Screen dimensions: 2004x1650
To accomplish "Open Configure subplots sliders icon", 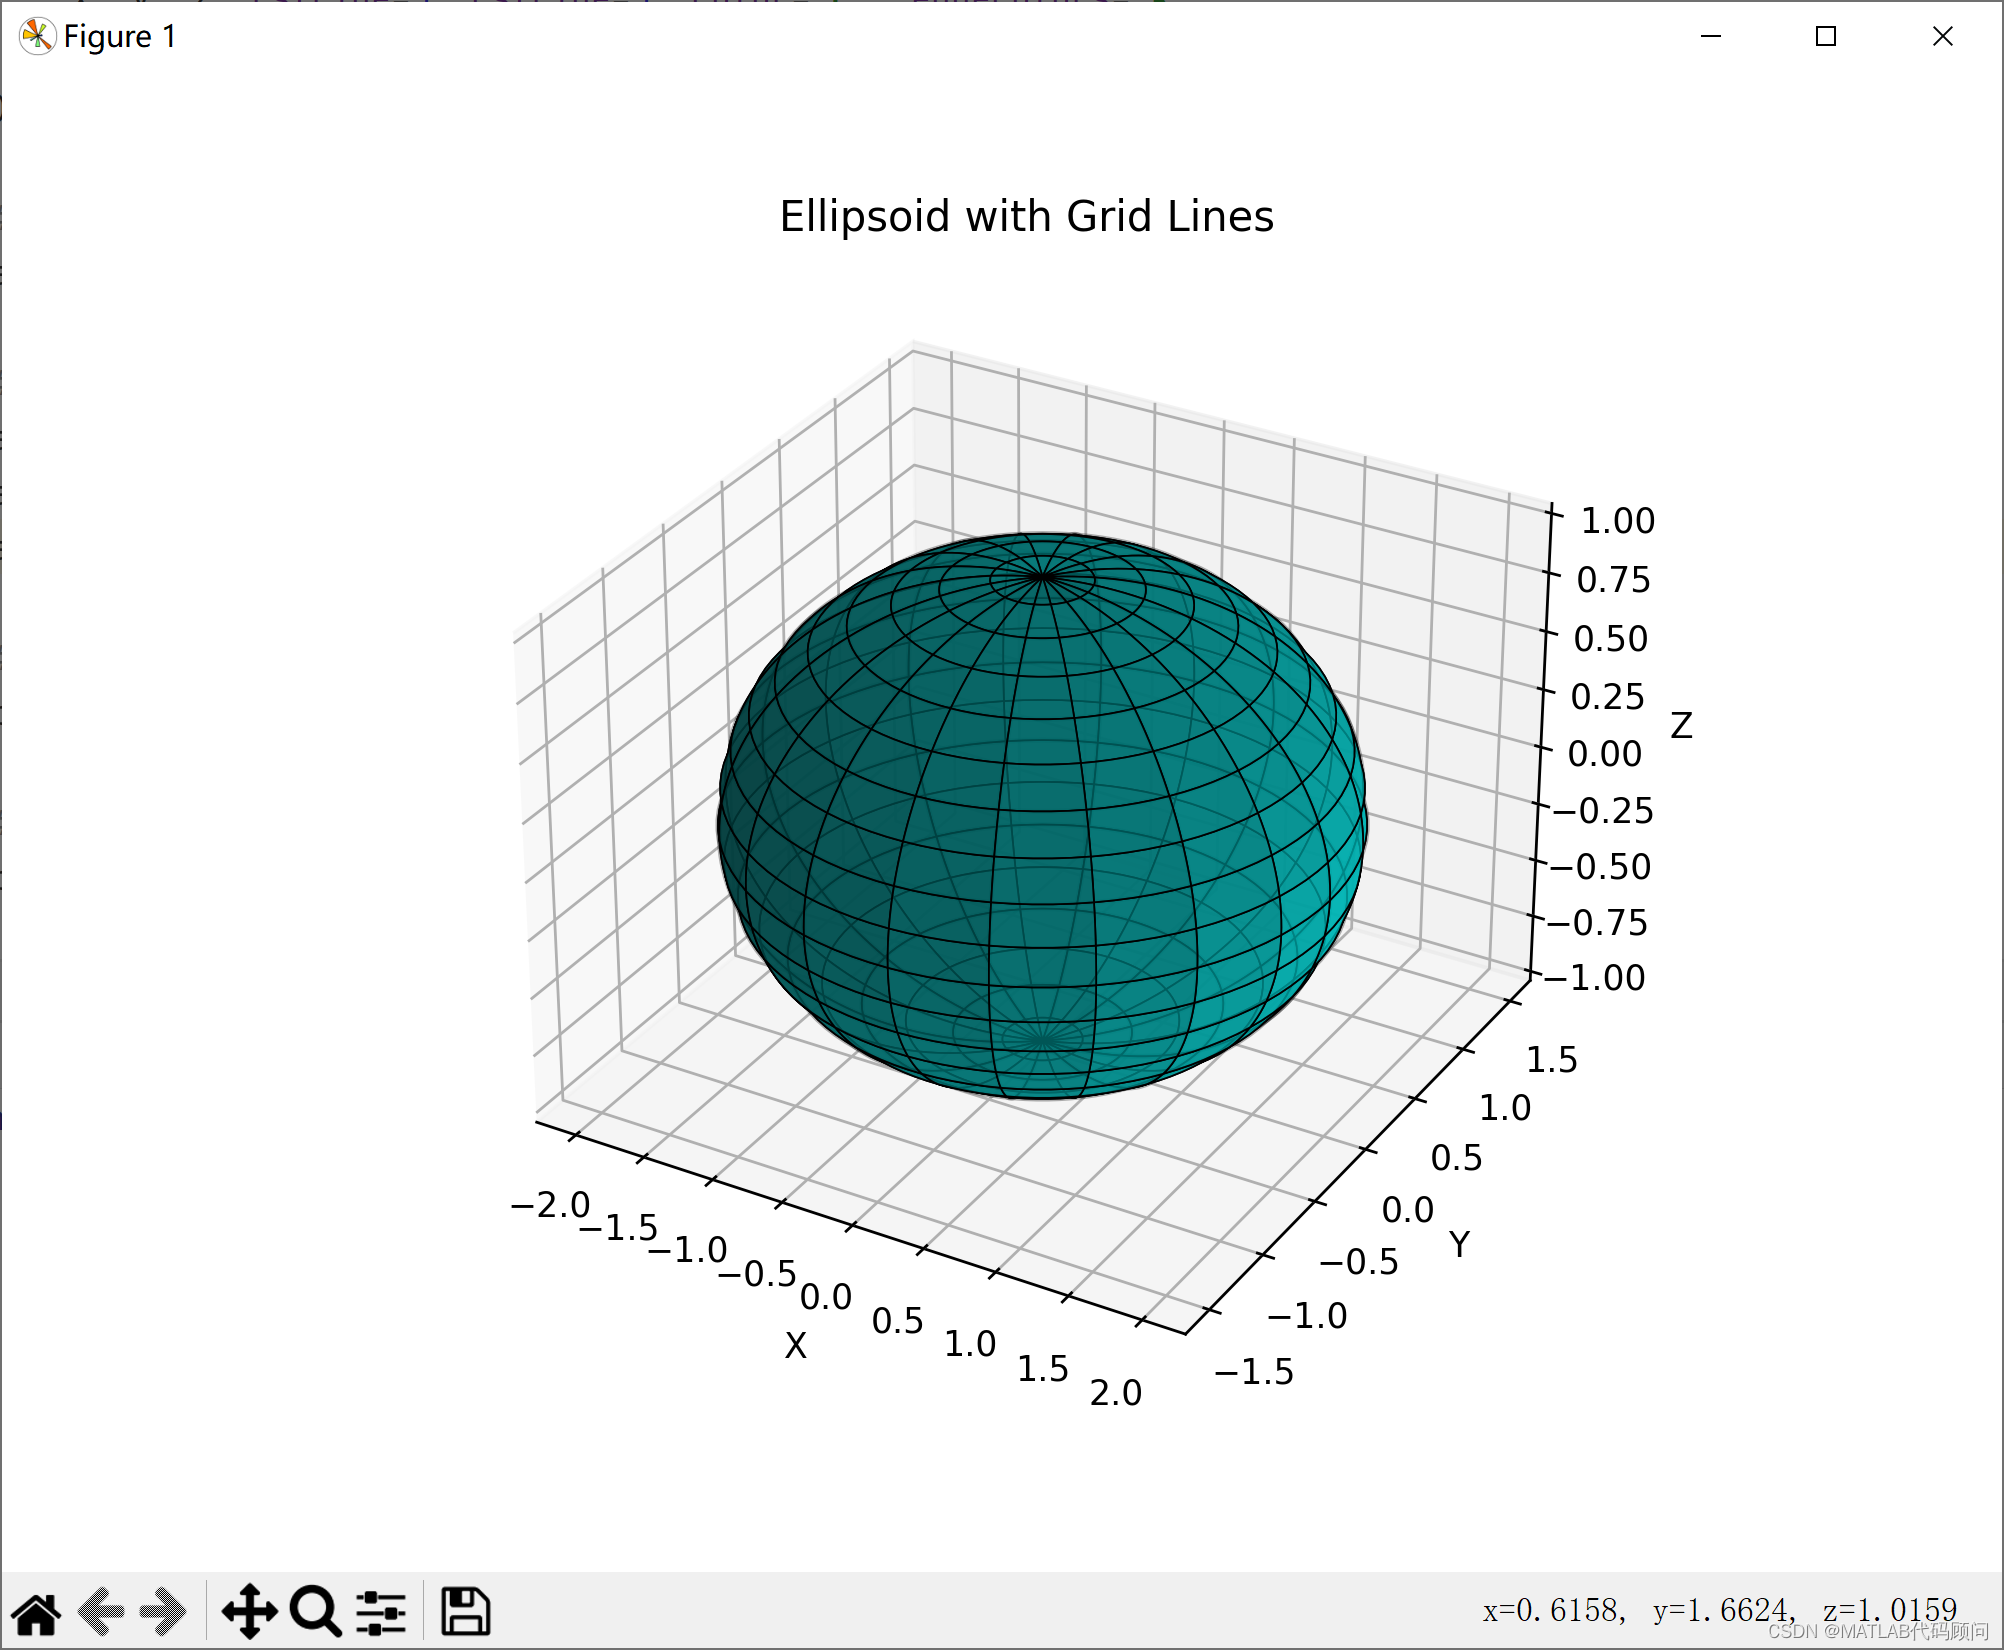I will click(x=381, y=1611).
